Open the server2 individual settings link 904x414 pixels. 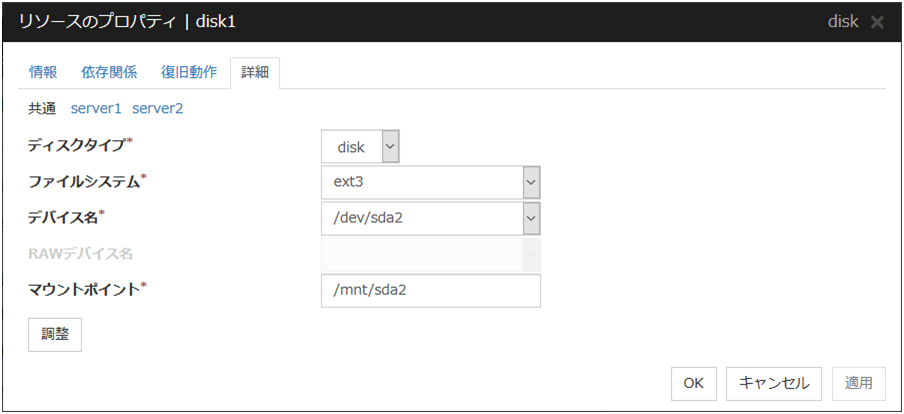157,107
